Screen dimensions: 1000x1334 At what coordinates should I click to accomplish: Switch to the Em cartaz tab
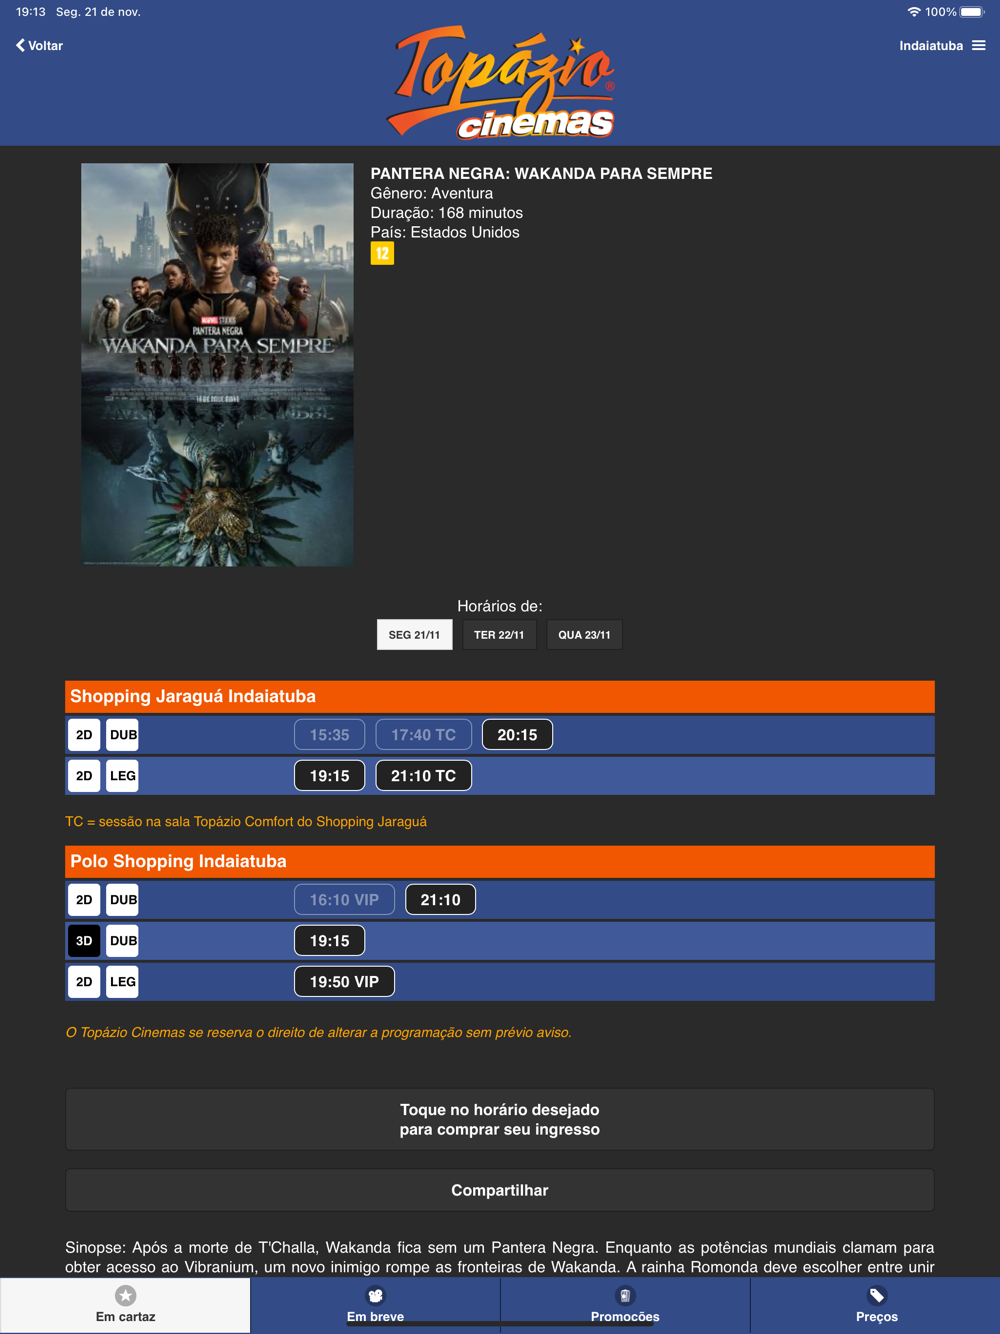(125, 1305)
